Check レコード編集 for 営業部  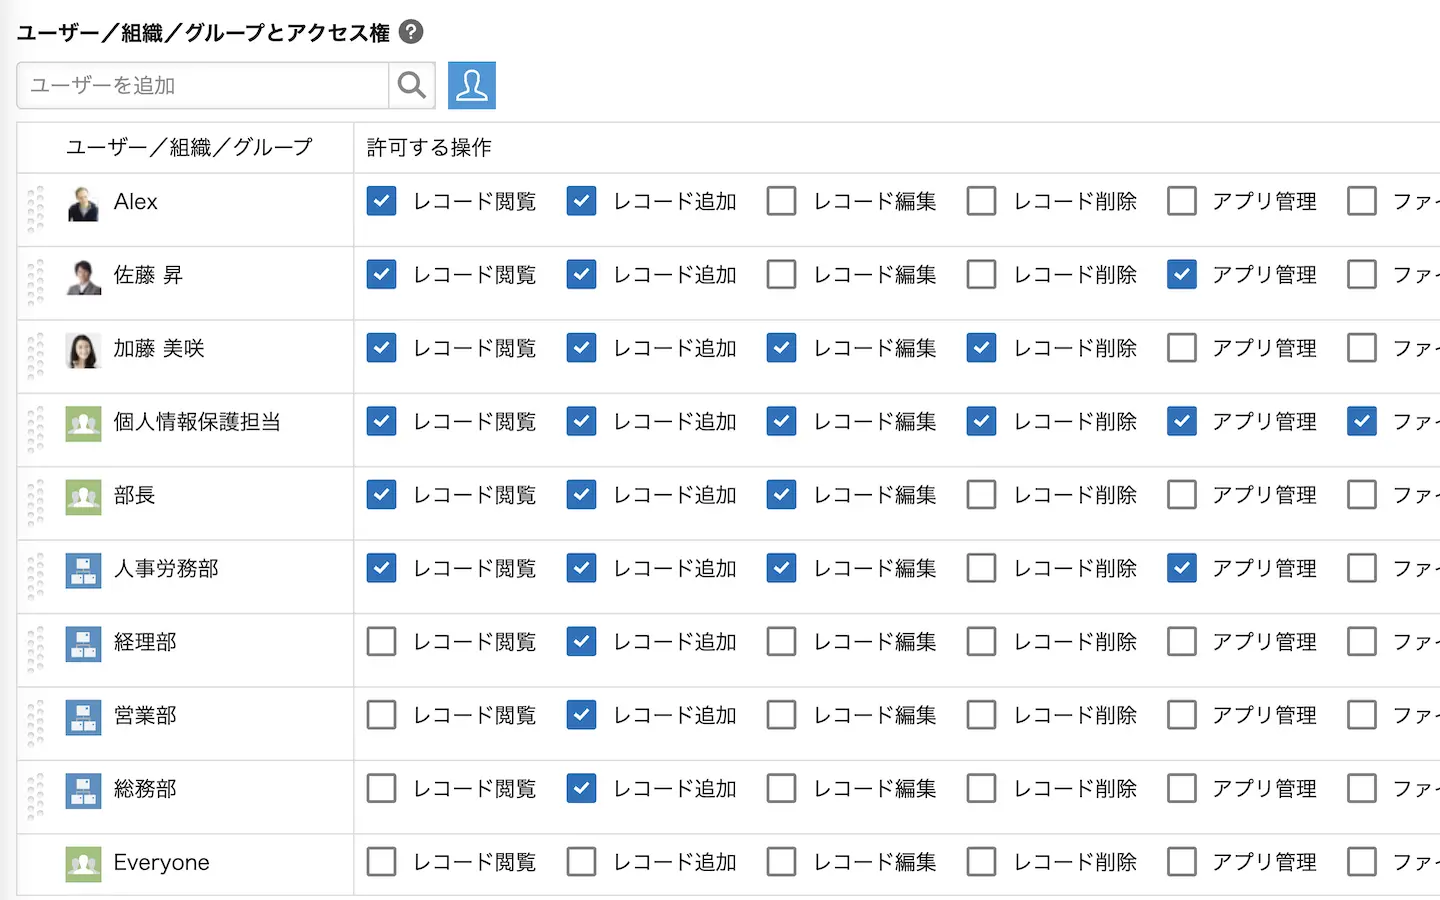coord(781,715)
